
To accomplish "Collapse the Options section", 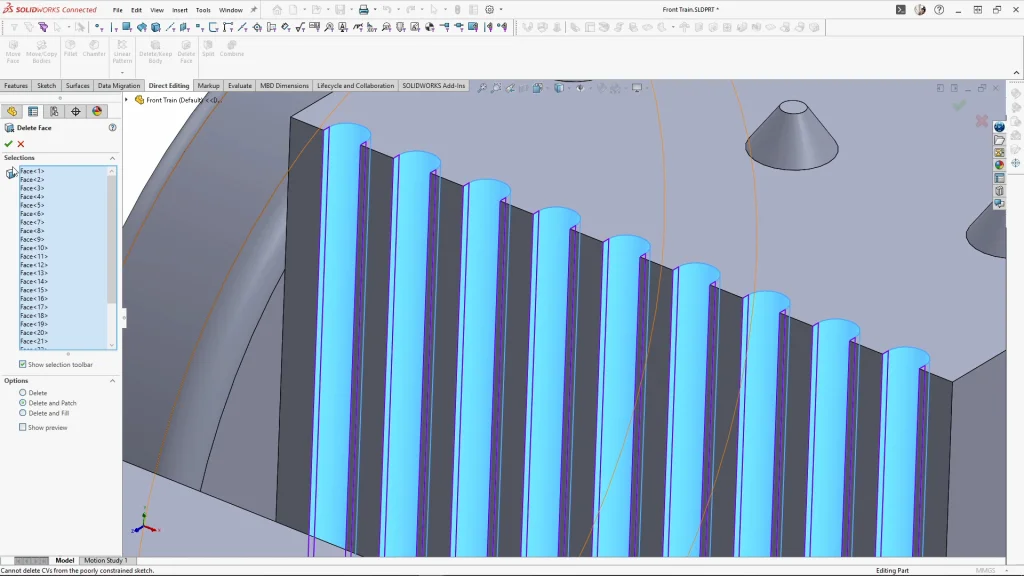I will pyautogui.click(x=112, y=381).
